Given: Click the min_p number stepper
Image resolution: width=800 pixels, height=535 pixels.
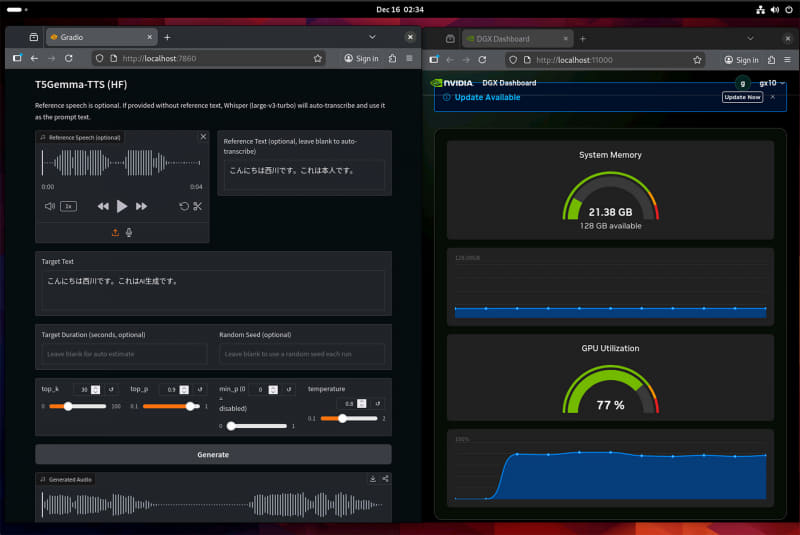Looking at the screenshot, I should [x=273, y=390].
